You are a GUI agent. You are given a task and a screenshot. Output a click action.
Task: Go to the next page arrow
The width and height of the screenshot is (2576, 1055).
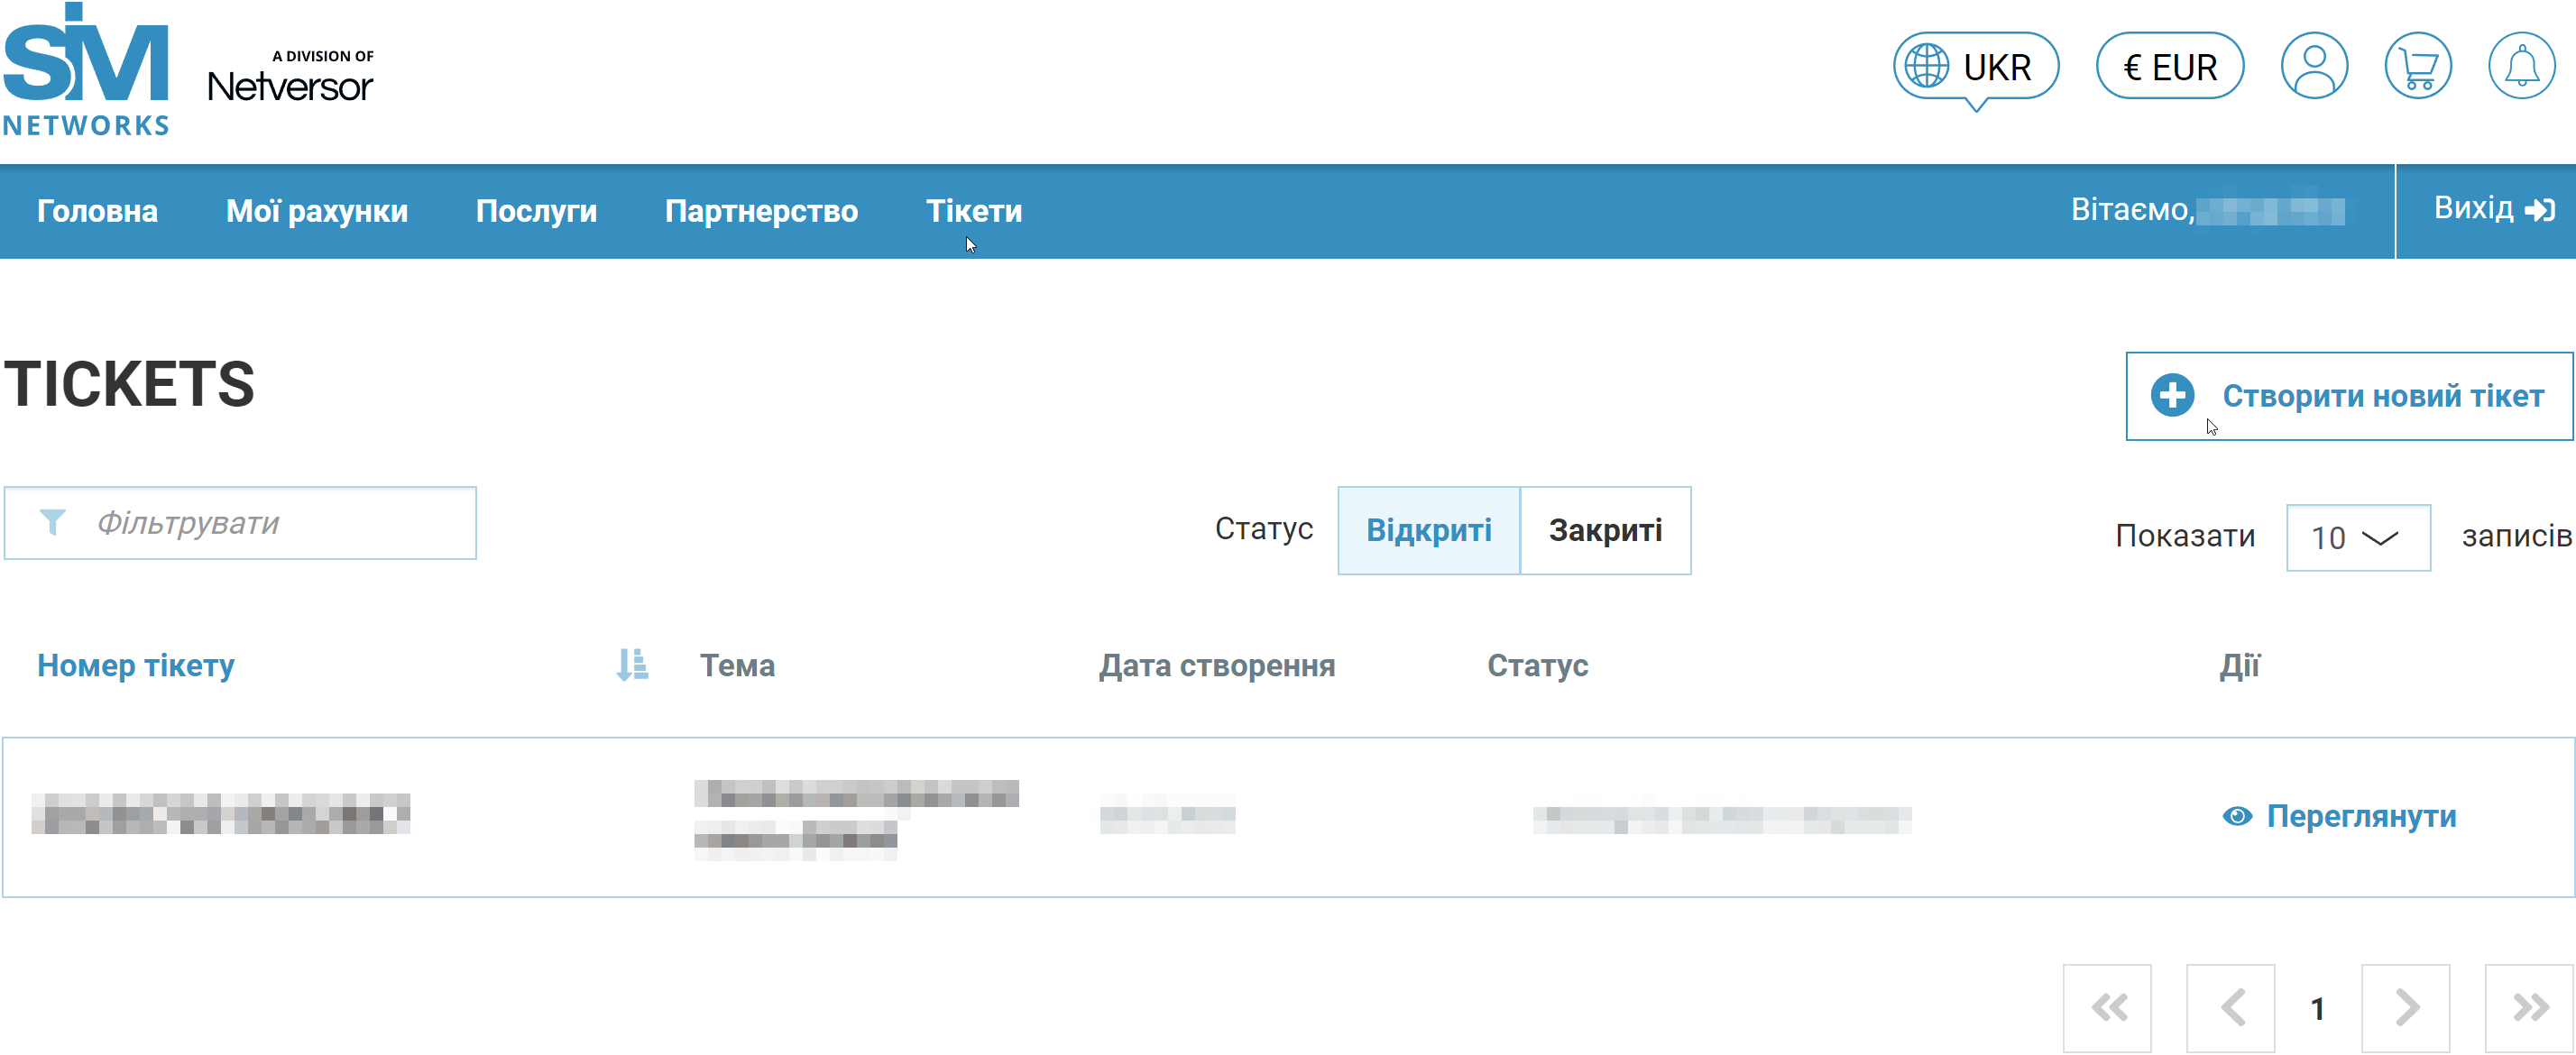pyautogui.click(x=2406, y=1008)
